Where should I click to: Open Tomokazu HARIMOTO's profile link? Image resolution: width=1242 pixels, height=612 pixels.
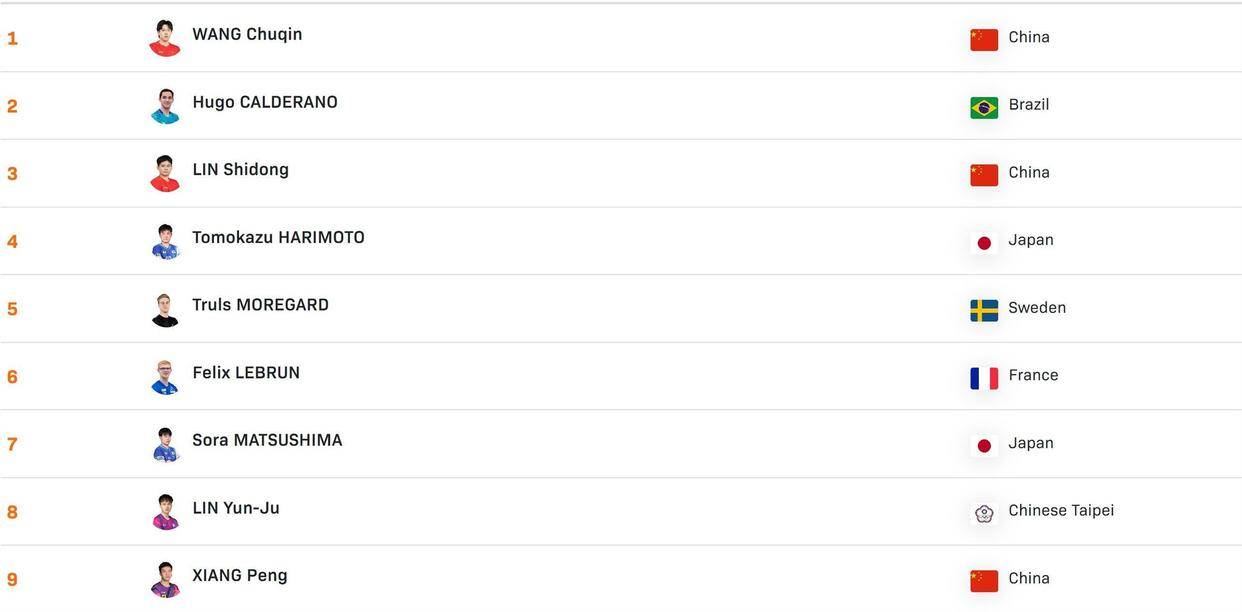tap(278, 238)
